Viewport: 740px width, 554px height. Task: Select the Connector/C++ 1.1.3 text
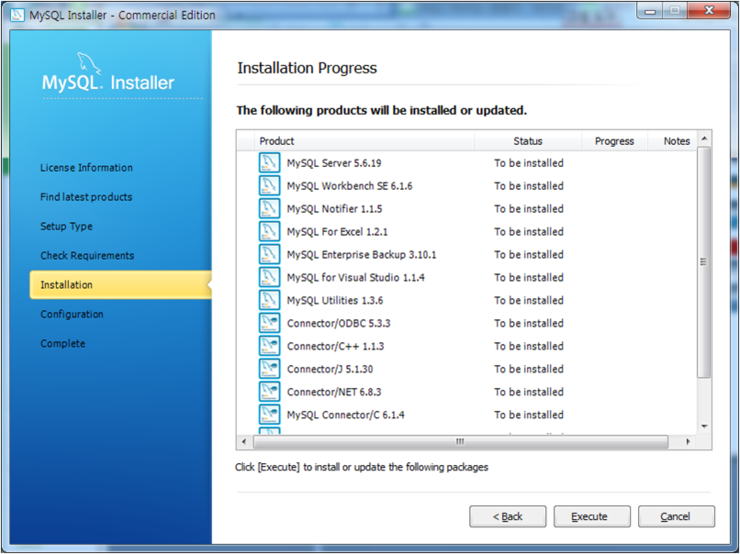pyautogui.click(x=336, y=346)
